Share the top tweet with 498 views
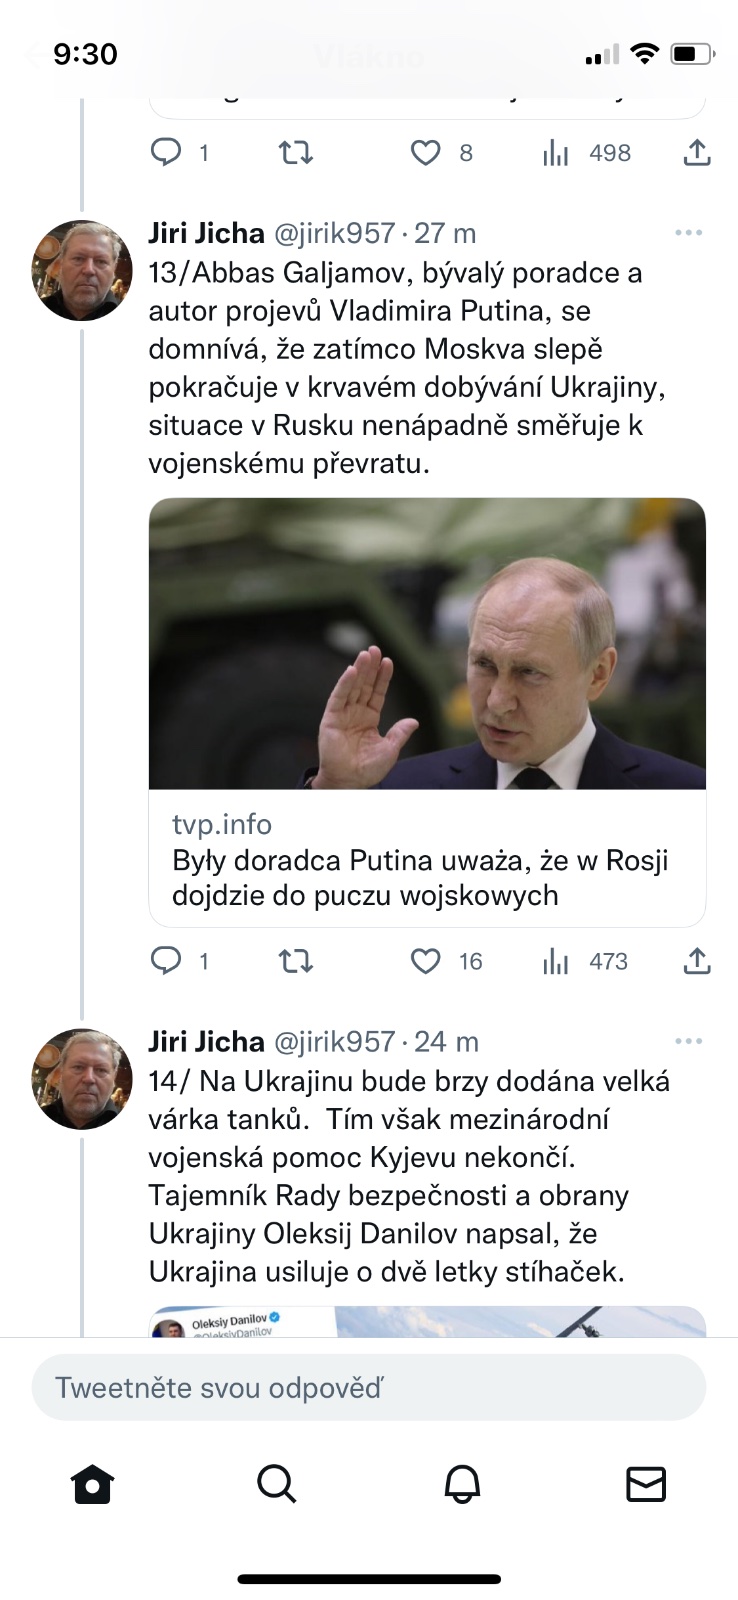 [x=697, y=153]
